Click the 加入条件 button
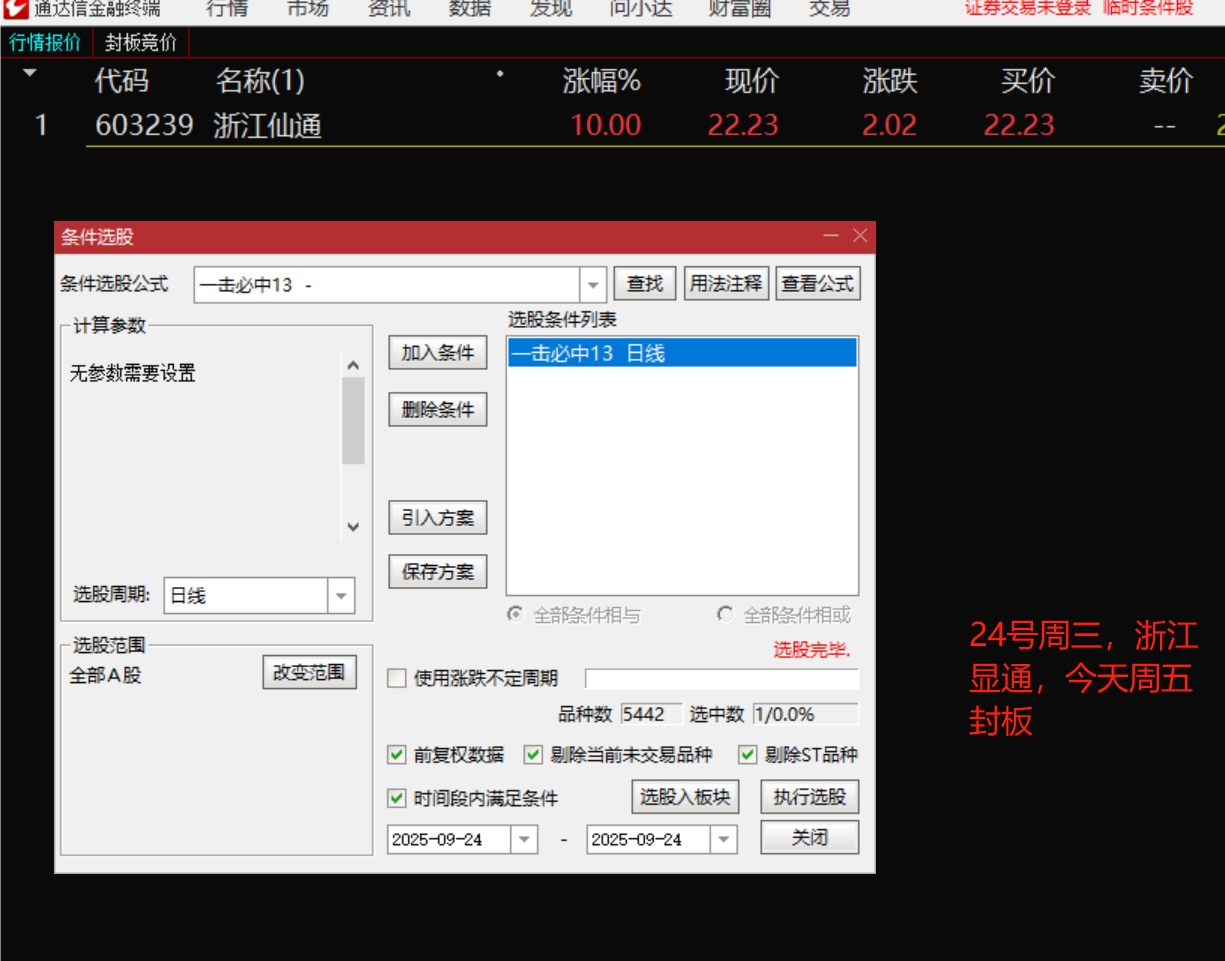This screenshot has width=1225, height=961. (438, 353)
